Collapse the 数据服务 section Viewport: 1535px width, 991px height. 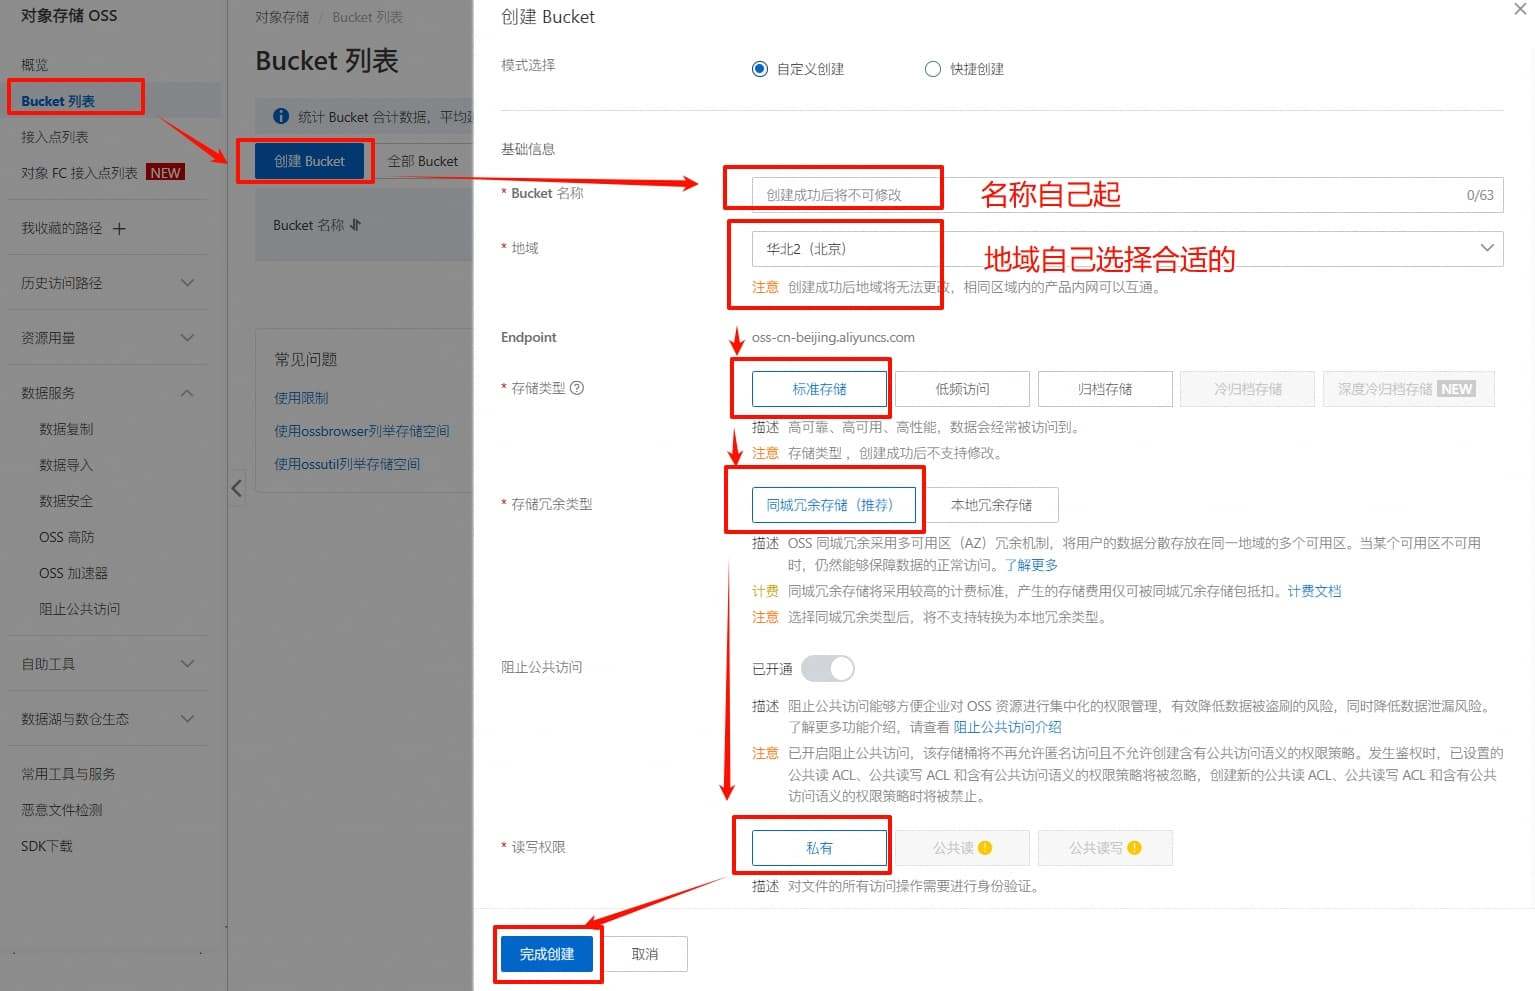pos(108,393)
